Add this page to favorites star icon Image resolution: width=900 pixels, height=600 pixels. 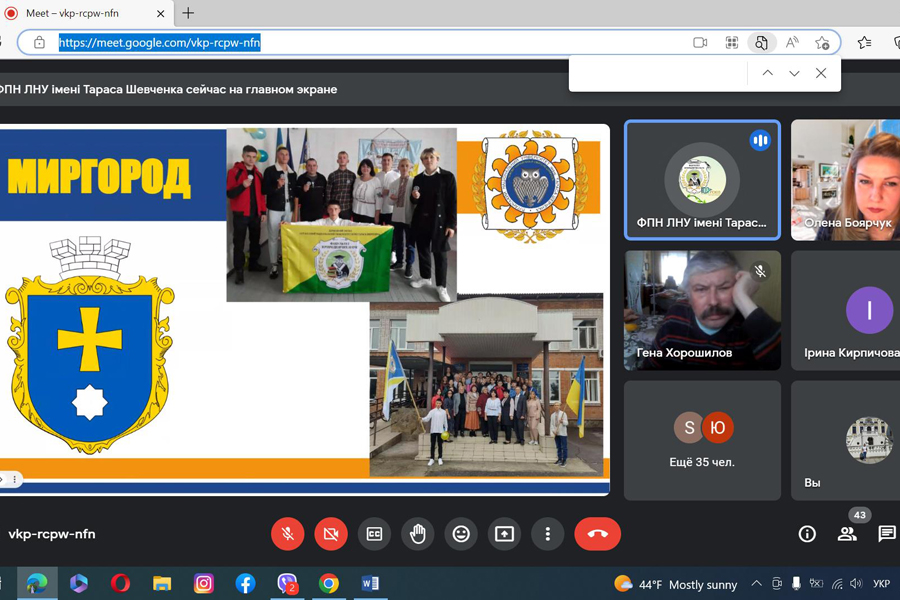coord(822,43)
